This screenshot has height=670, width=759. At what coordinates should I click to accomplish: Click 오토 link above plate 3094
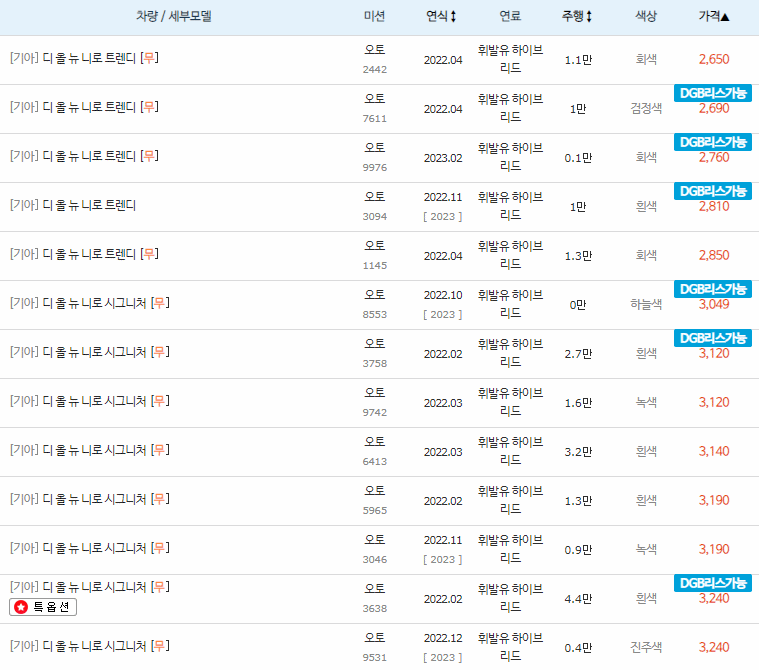(x=375, y=197)
